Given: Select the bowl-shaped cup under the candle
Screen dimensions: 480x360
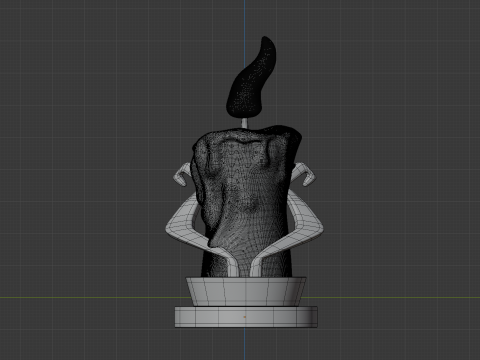Looking at the screenshot, I should click(246, 291).
